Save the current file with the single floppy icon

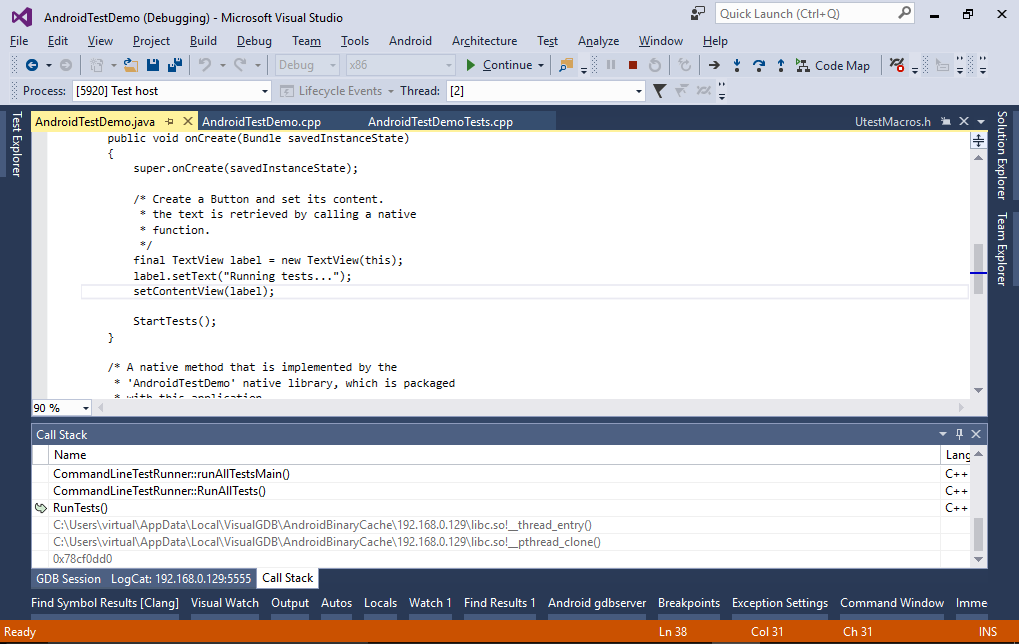coord(153,65)
